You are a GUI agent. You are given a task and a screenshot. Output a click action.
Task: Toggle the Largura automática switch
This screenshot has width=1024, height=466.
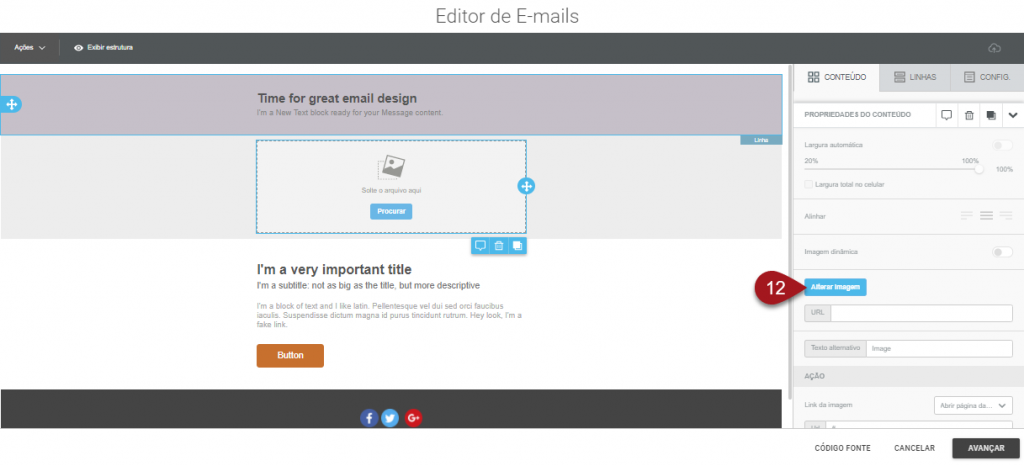[x=1001, y=146]
